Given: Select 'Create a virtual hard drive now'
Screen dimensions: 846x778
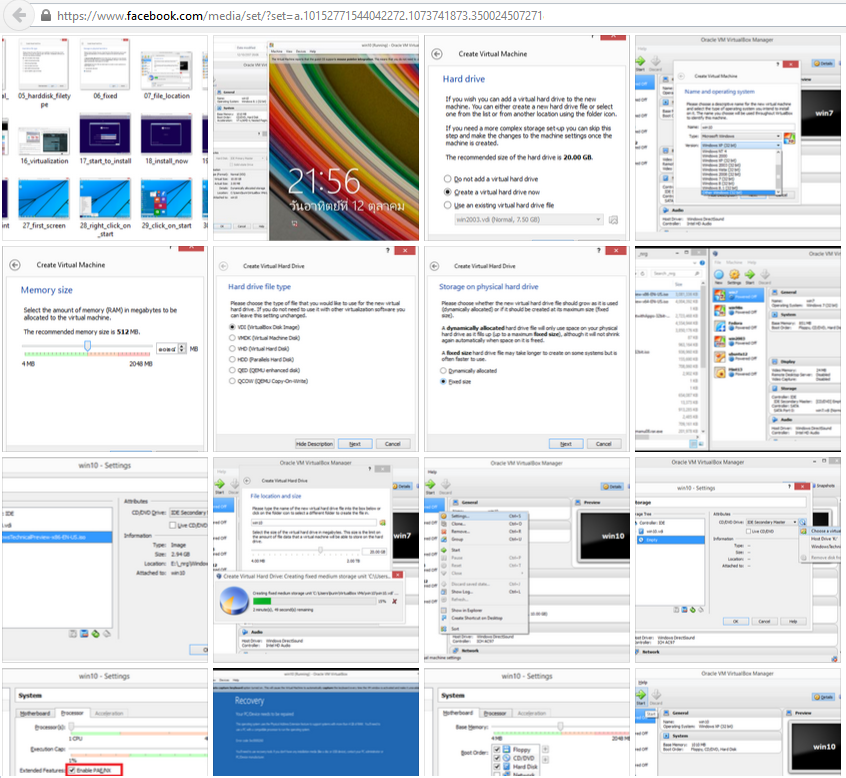Looking at the screenshot, I should point(492,192).
